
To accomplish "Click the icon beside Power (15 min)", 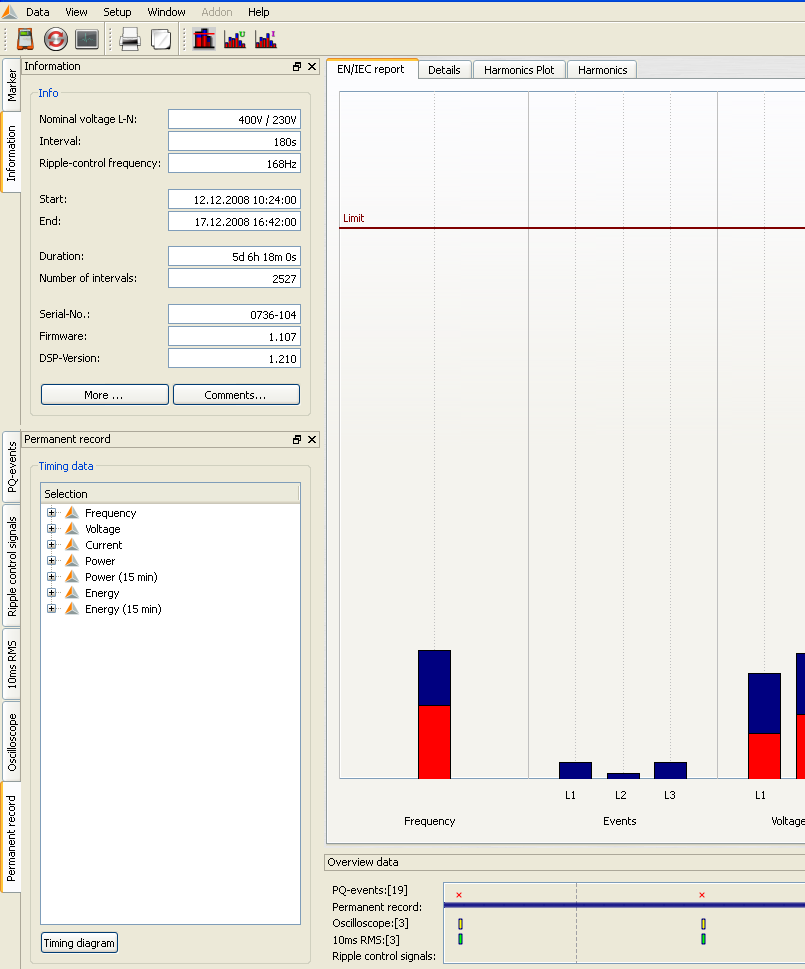I will tap(72, 577).
